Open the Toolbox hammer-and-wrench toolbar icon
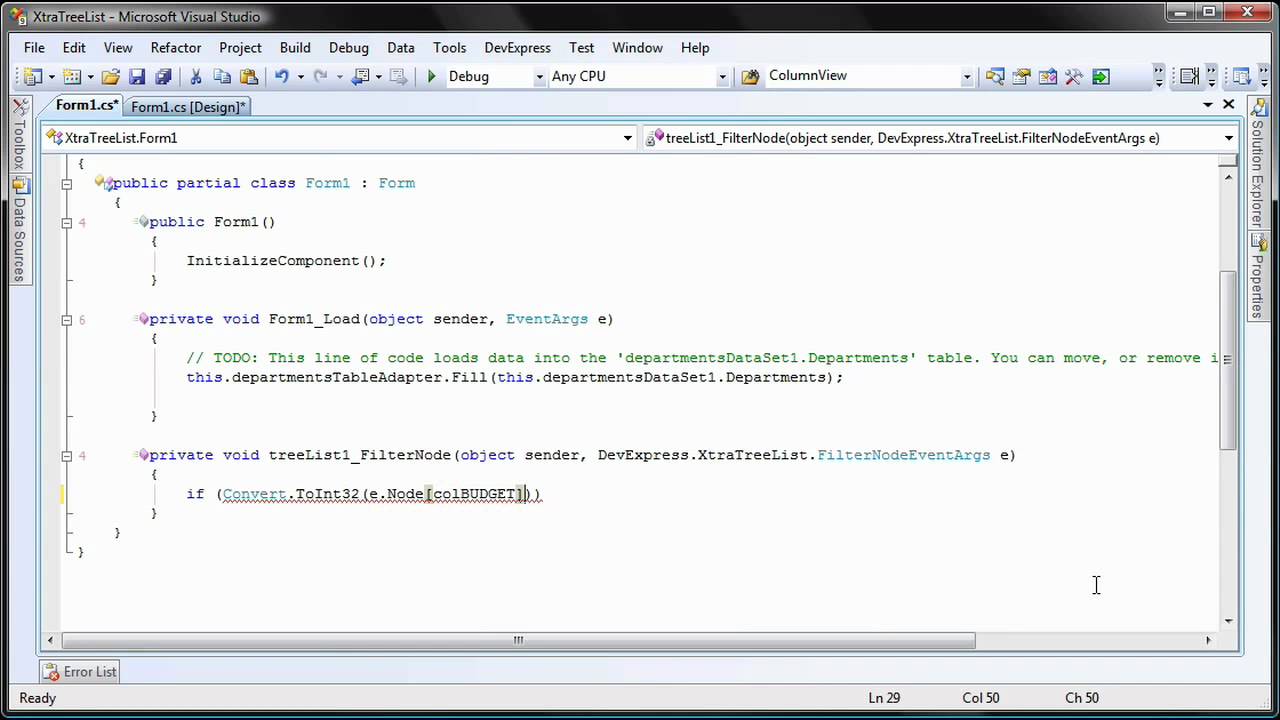This screenshot has width=1280, height=720. point(1074,76)
